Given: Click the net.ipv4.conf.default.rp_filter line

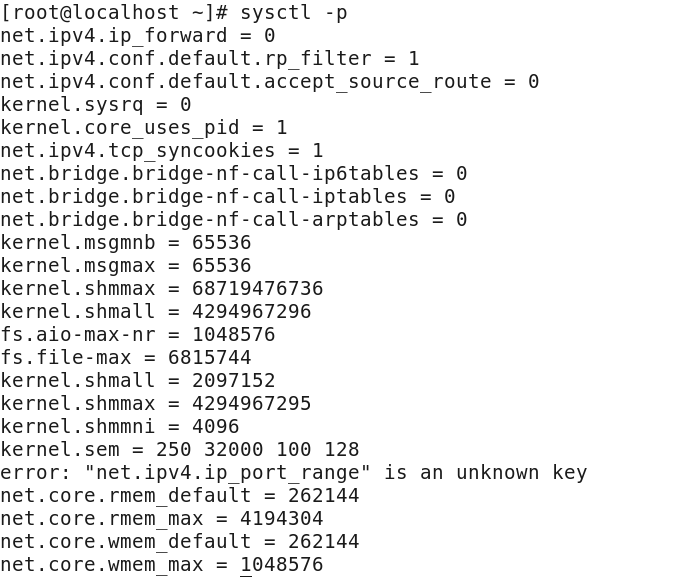Looking at the screenshot, I should point(210,59).
